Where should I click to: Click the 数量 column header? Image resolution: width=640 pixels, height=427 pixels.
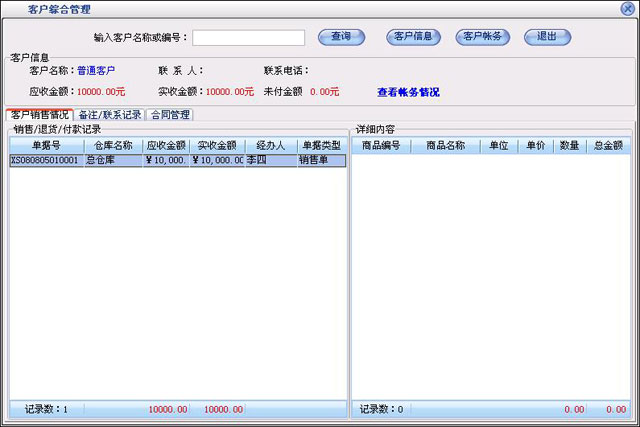(569, 146)
